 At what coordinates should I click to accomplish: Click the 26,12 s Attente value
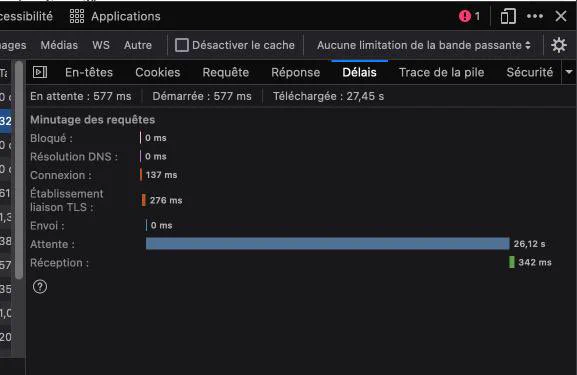tap(529, 244)
